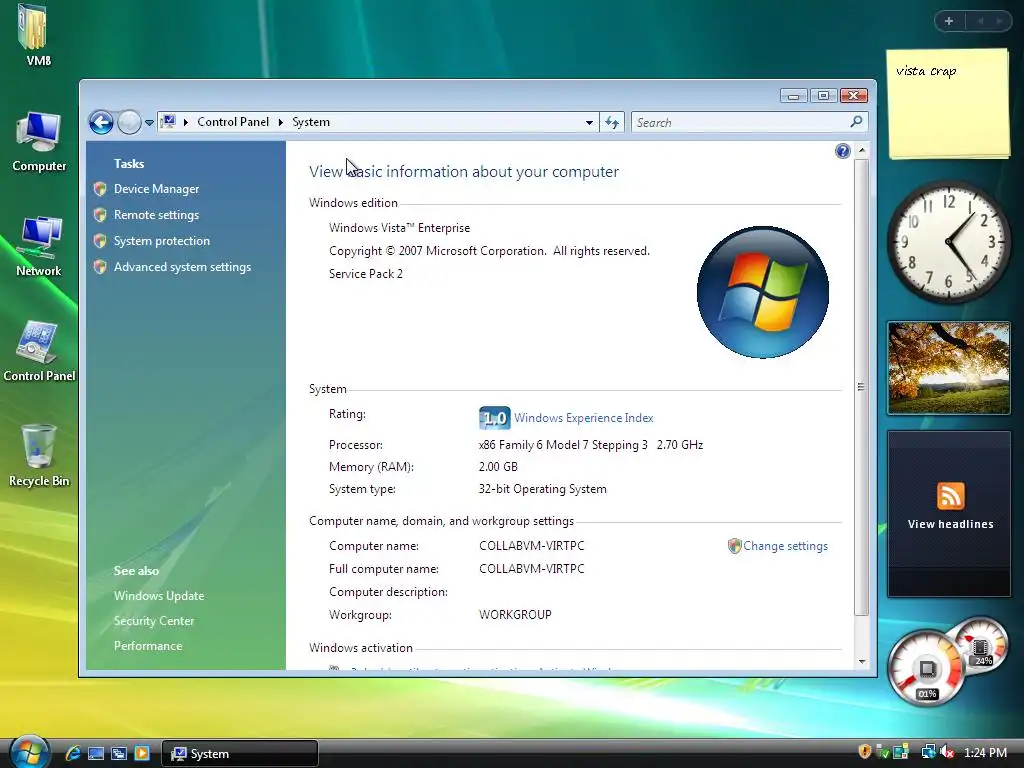Click the vertical scrollbar thumb
This screenshot has width=1024, height=768.
click(861, 387)
